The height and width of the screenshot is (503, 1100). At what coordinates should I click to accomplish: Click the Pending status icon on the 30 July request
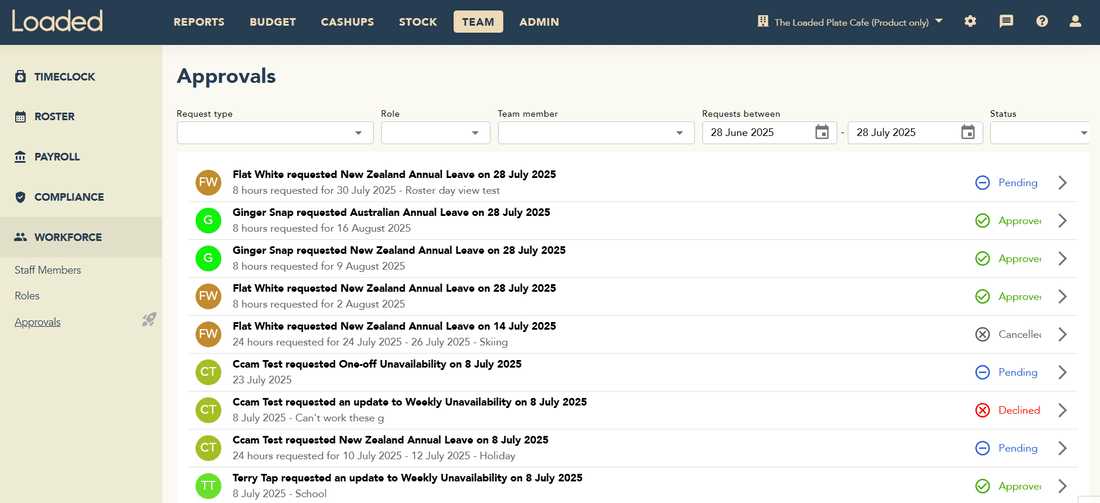(982, 183)
